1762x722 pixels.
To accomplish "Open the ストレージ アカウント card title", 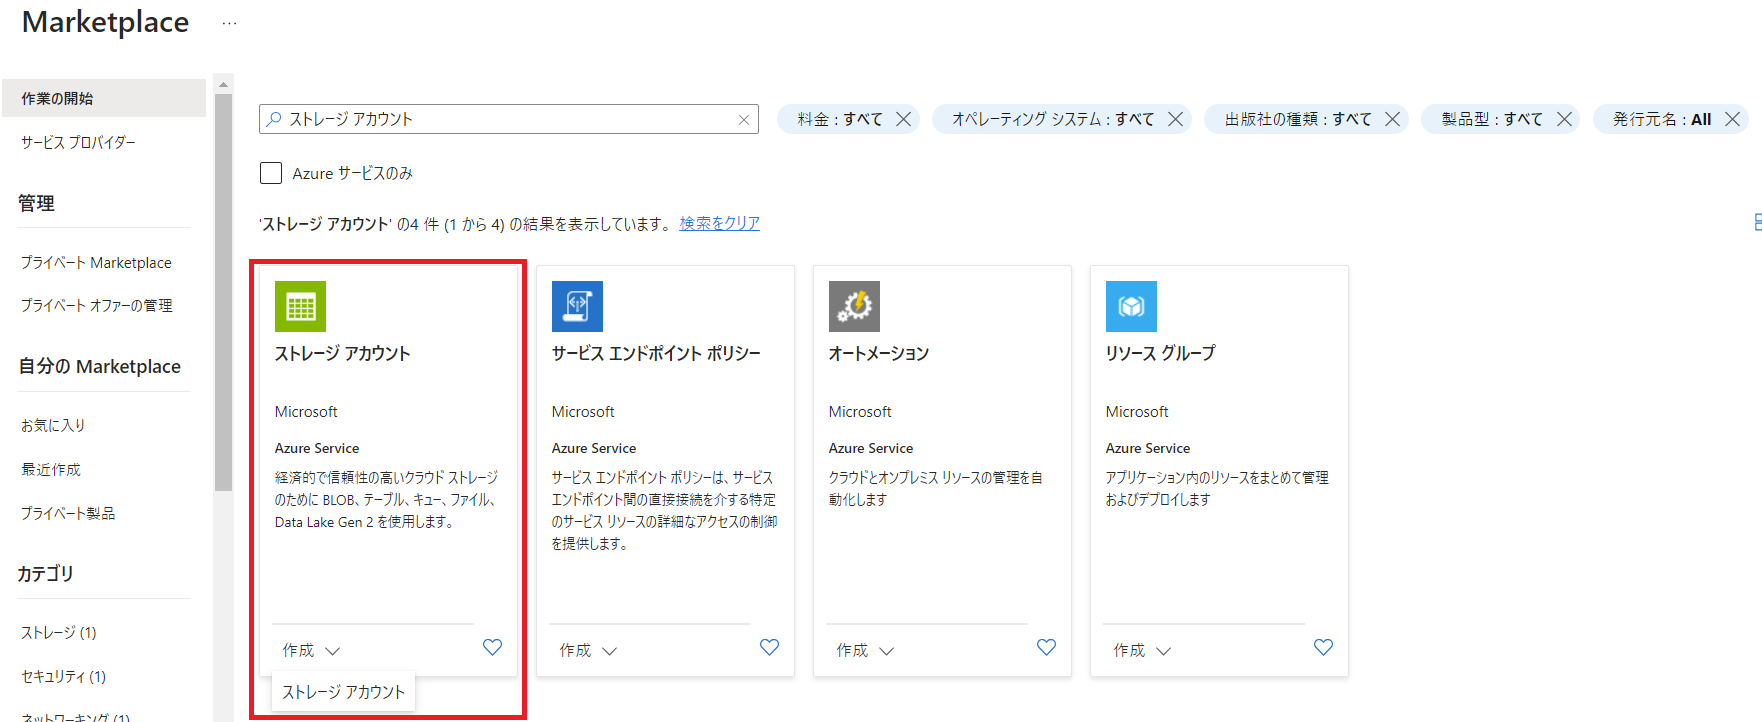I will (x=343, y=353).
